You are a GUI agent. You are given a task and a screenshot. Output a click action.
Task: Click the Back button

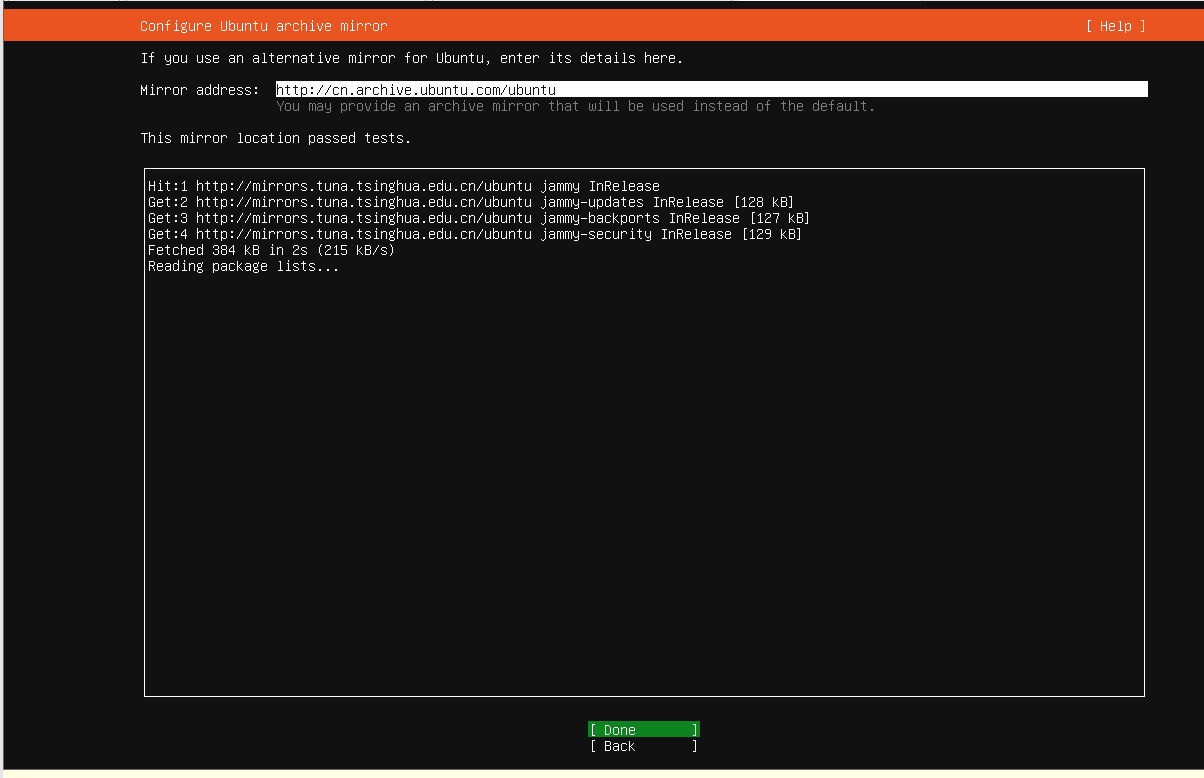click(x=643, y=746)
